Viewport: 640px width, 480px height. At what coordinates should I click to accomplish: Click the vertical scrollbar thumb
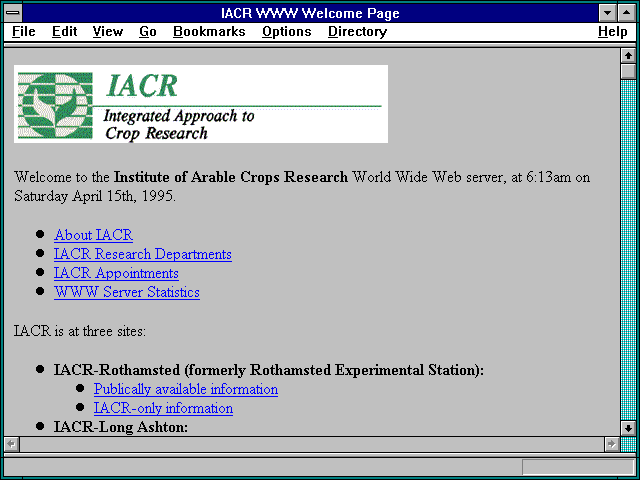[x=628, y=71]
